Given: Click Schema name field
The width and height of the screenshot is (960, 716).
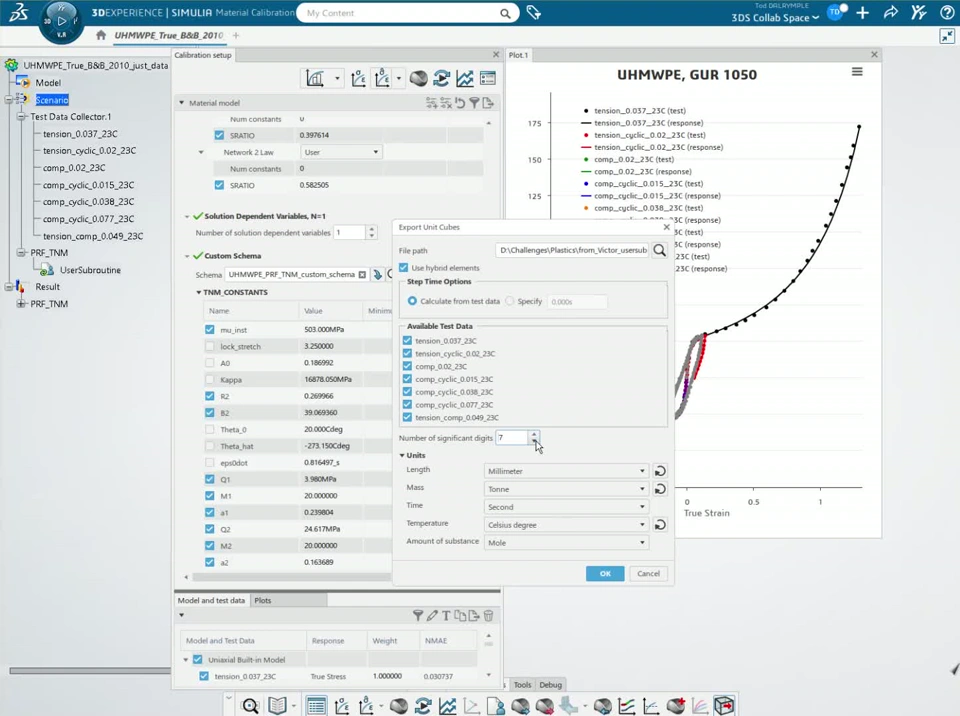Looking at the screenshot, I should pyautogui.click(x=291, y=274).
